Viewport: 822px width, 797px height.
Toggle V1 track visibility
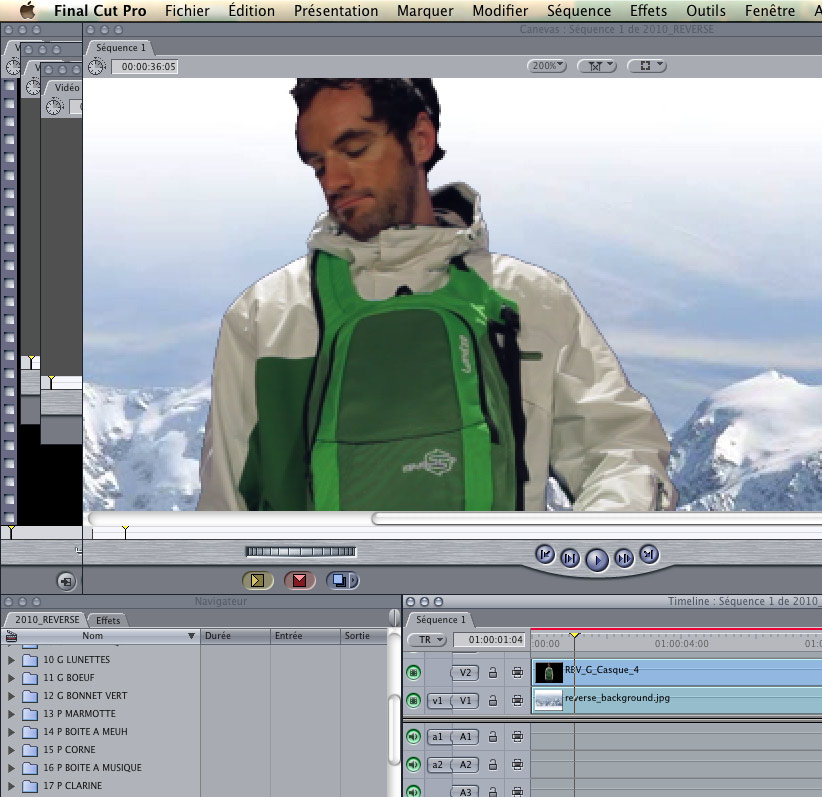414,701
